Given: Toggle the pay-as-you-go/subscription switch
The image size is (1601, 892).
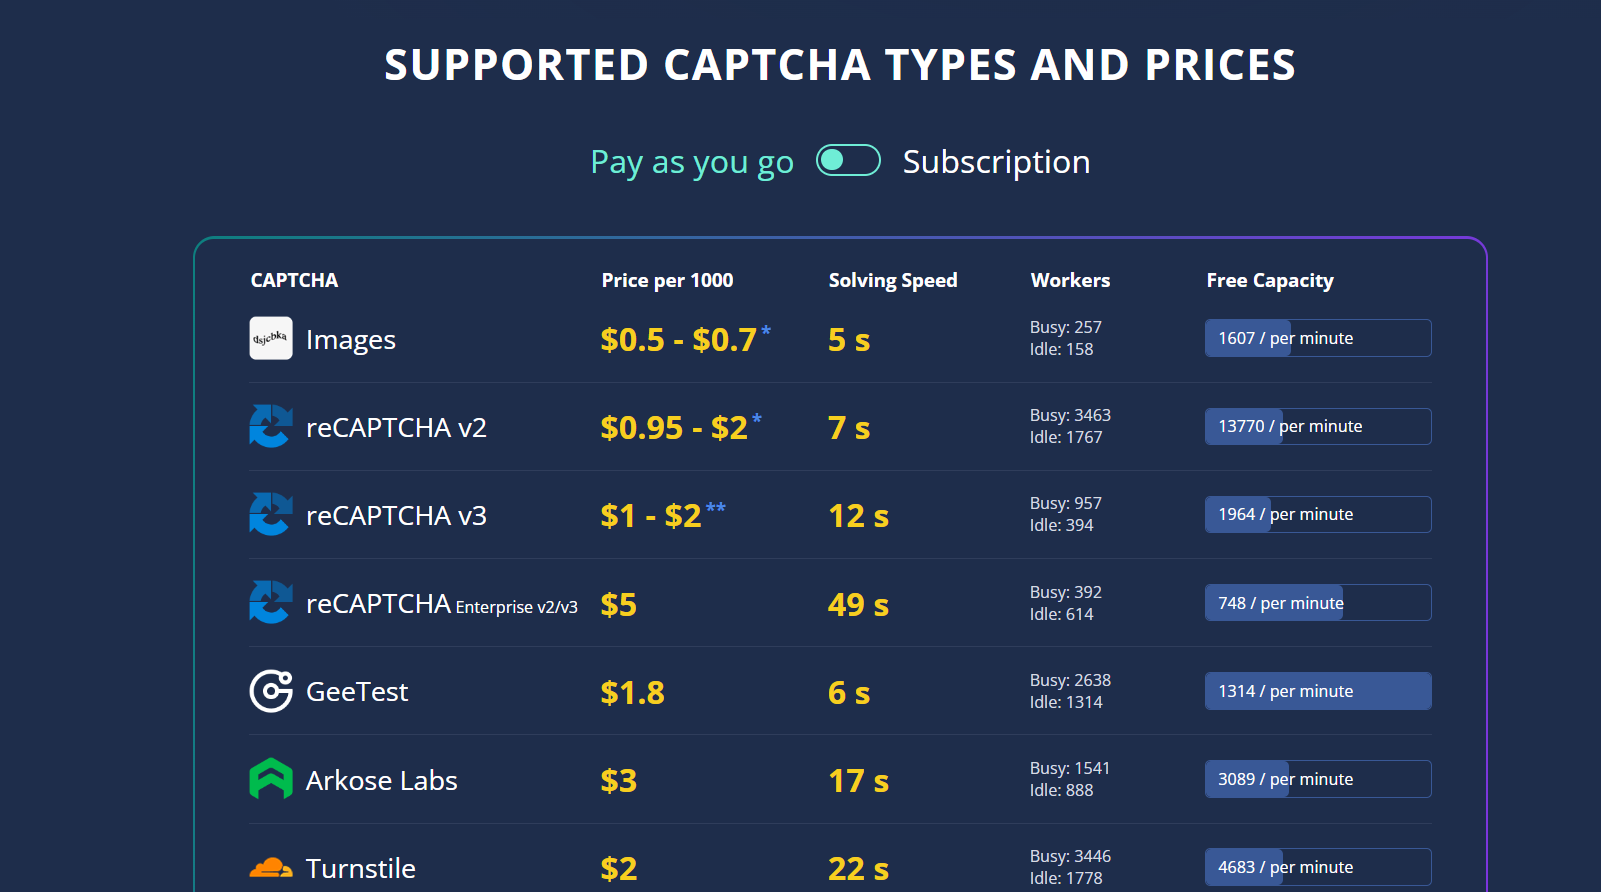Looking at the screenshot, I should (848, 161).
